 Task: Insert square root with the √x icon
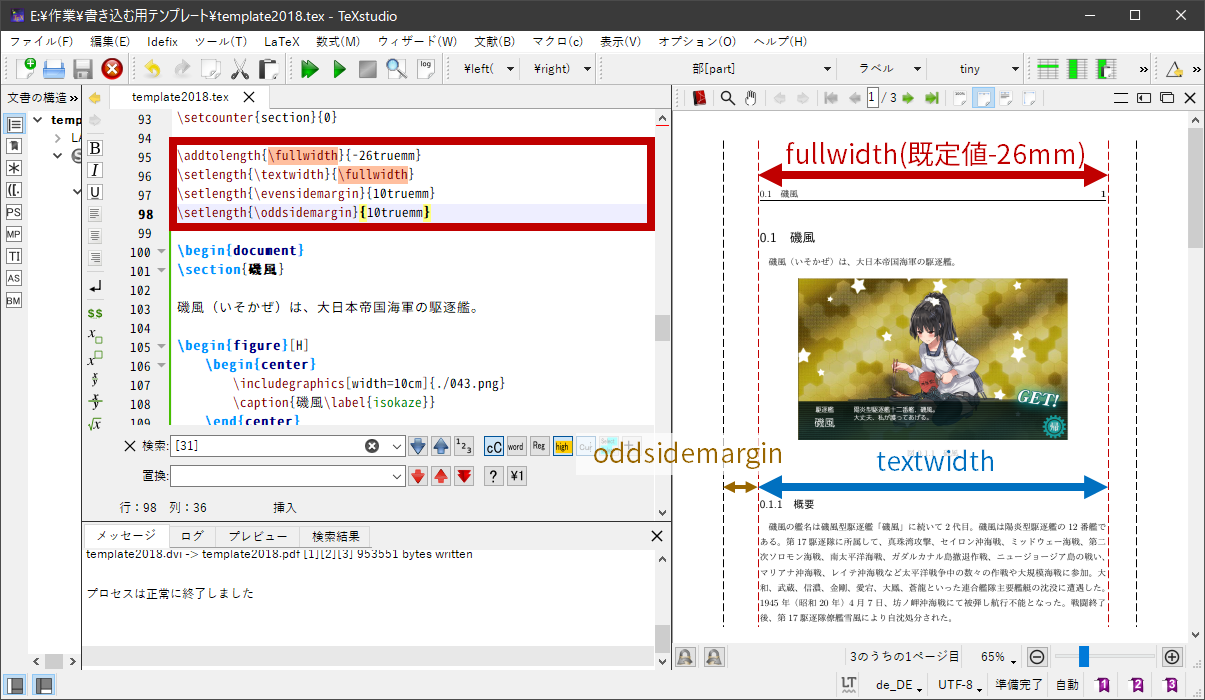(96, 424)
